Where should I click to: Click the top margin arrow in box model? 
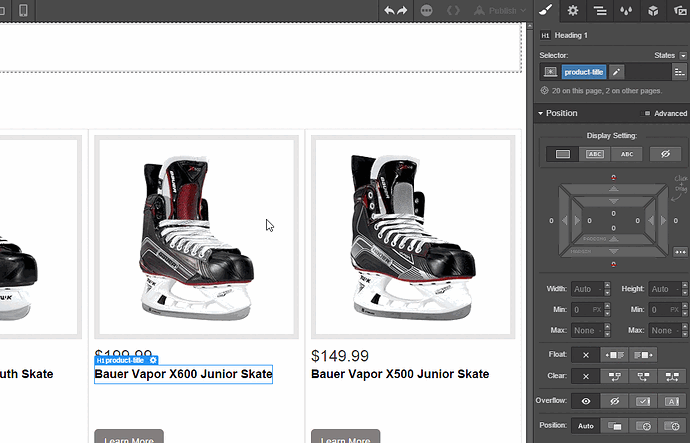coord(613,189)
